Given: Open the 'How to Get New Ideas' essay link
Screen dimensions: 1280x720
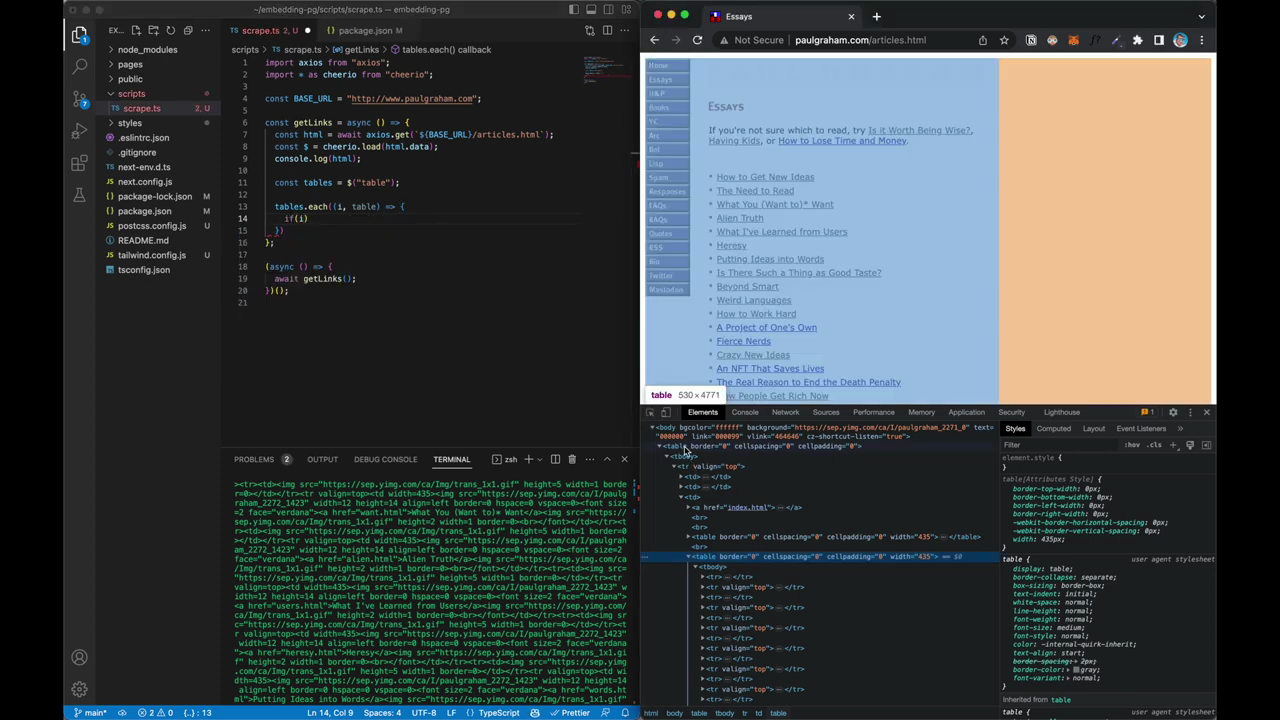Looking at the screenshot, I should point(765,177).
